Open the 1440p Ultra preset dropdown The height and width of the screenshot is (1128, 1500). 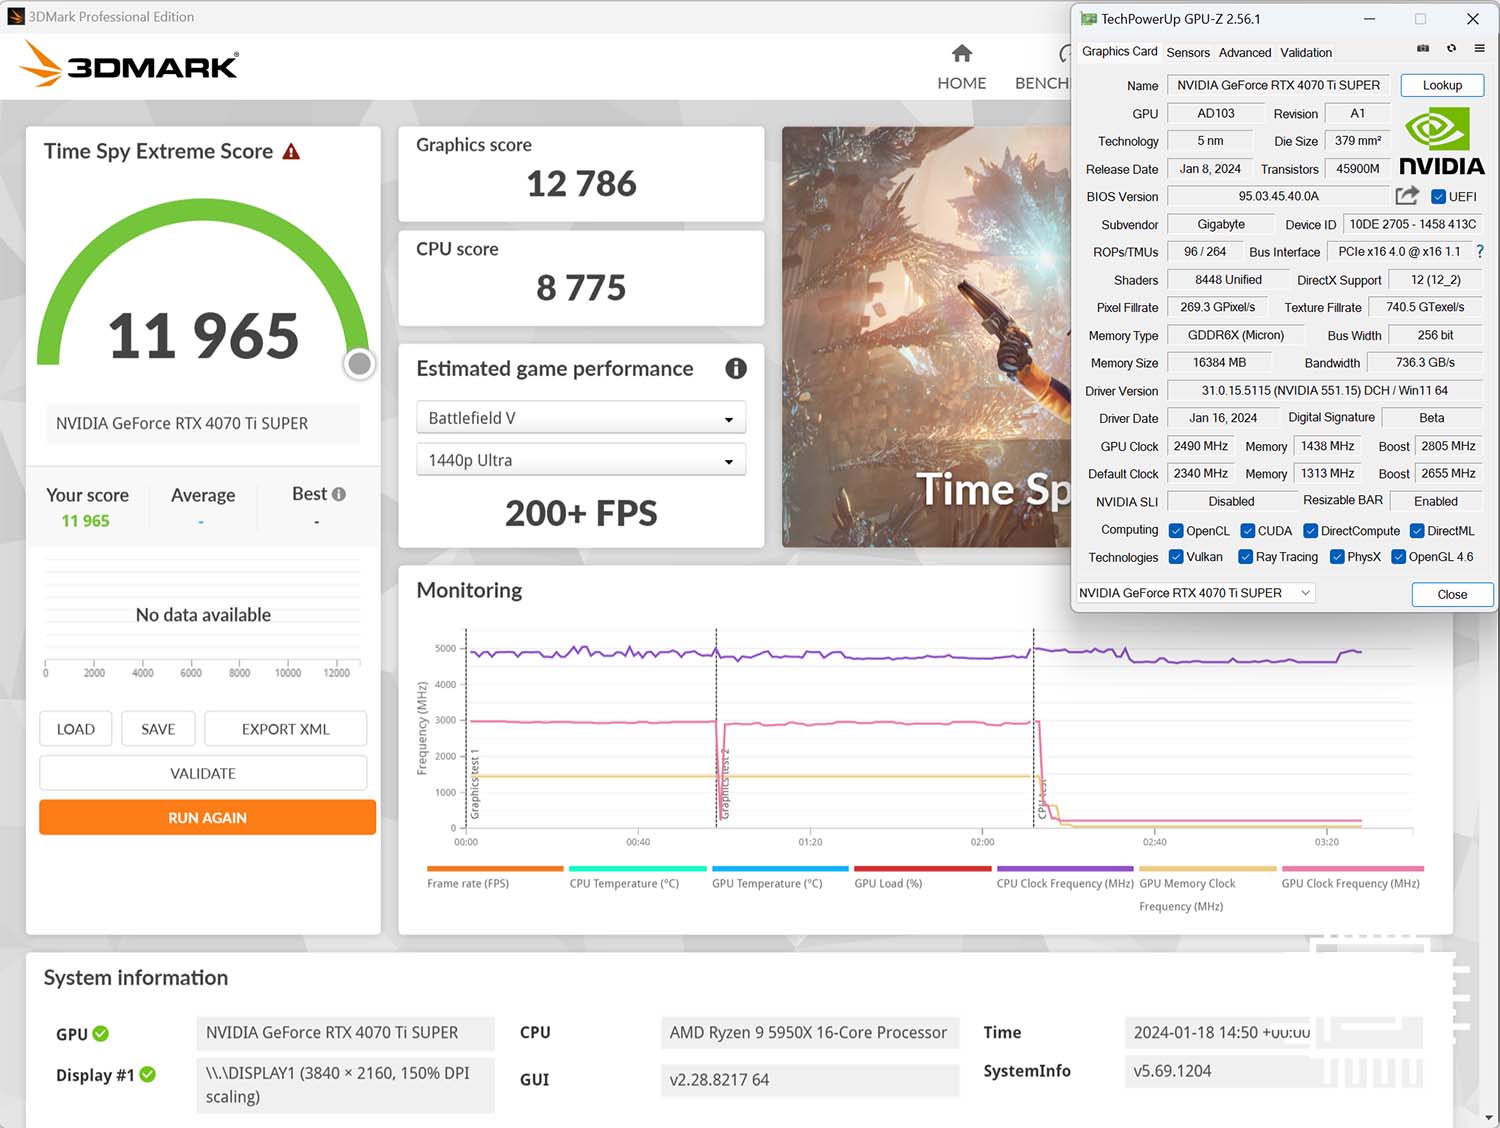click(x=581, y=460)
